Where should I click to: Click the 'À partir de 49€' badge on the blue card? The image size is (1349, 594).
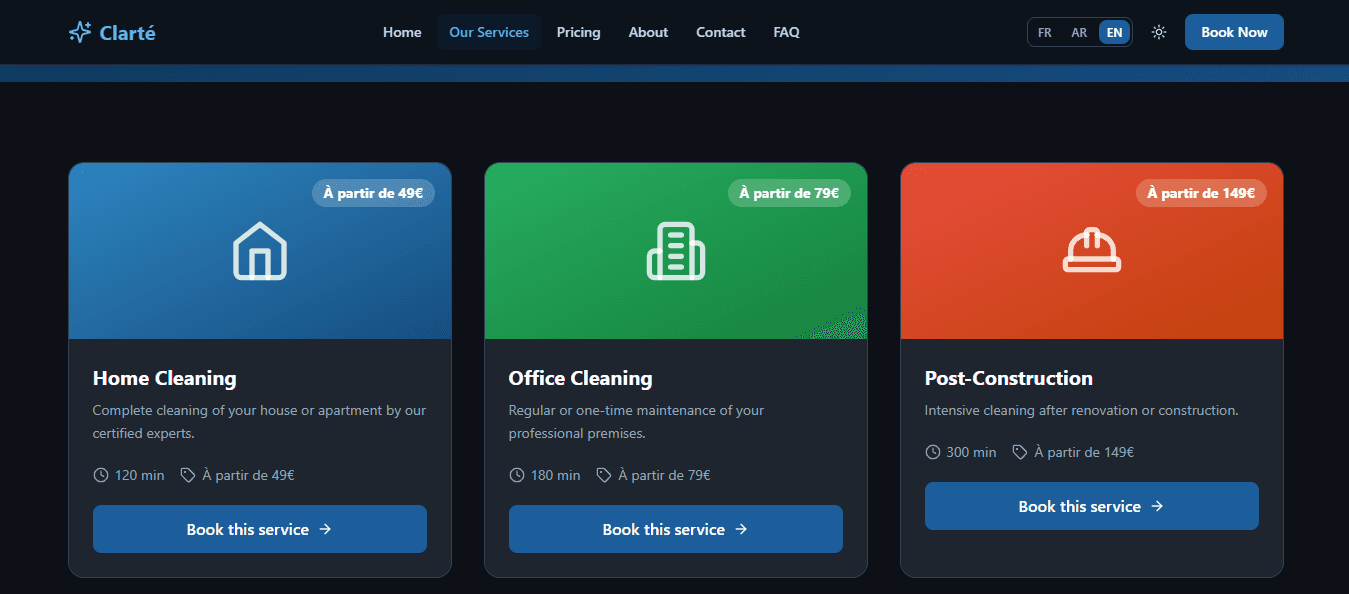[373, 193]
